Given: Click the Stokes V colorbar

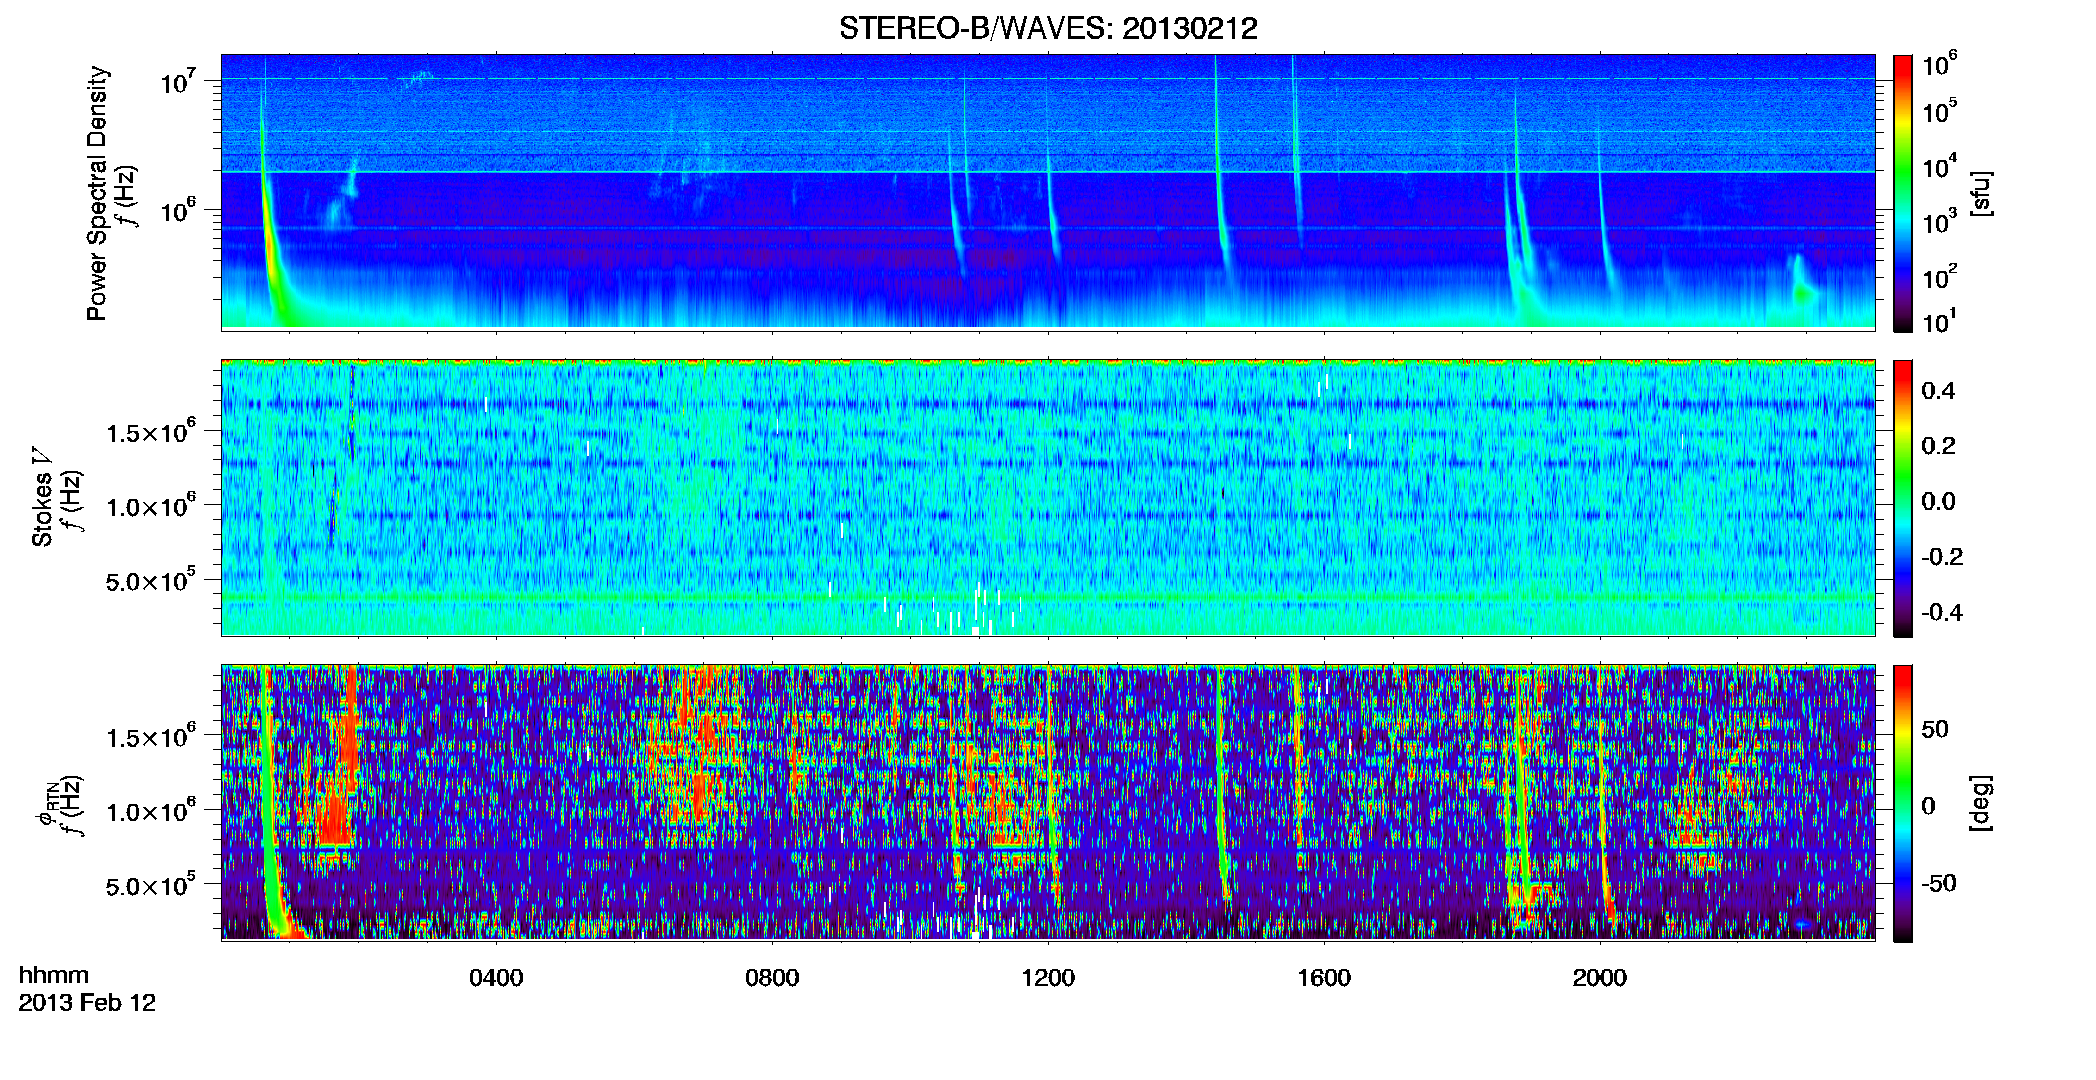Looking at the screenshot, I should pos(1903,498).
